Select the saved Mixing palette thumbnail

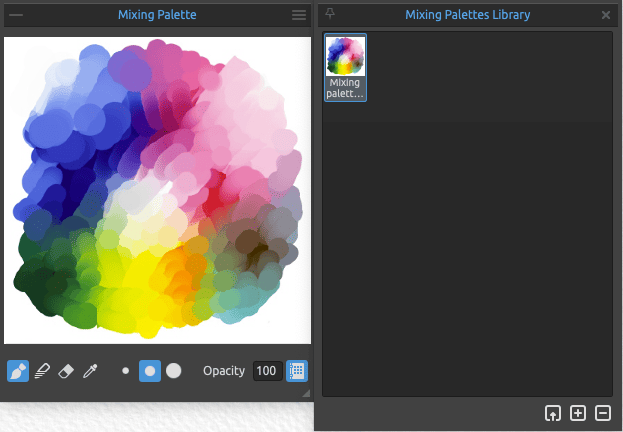click(x=345, y=68)
